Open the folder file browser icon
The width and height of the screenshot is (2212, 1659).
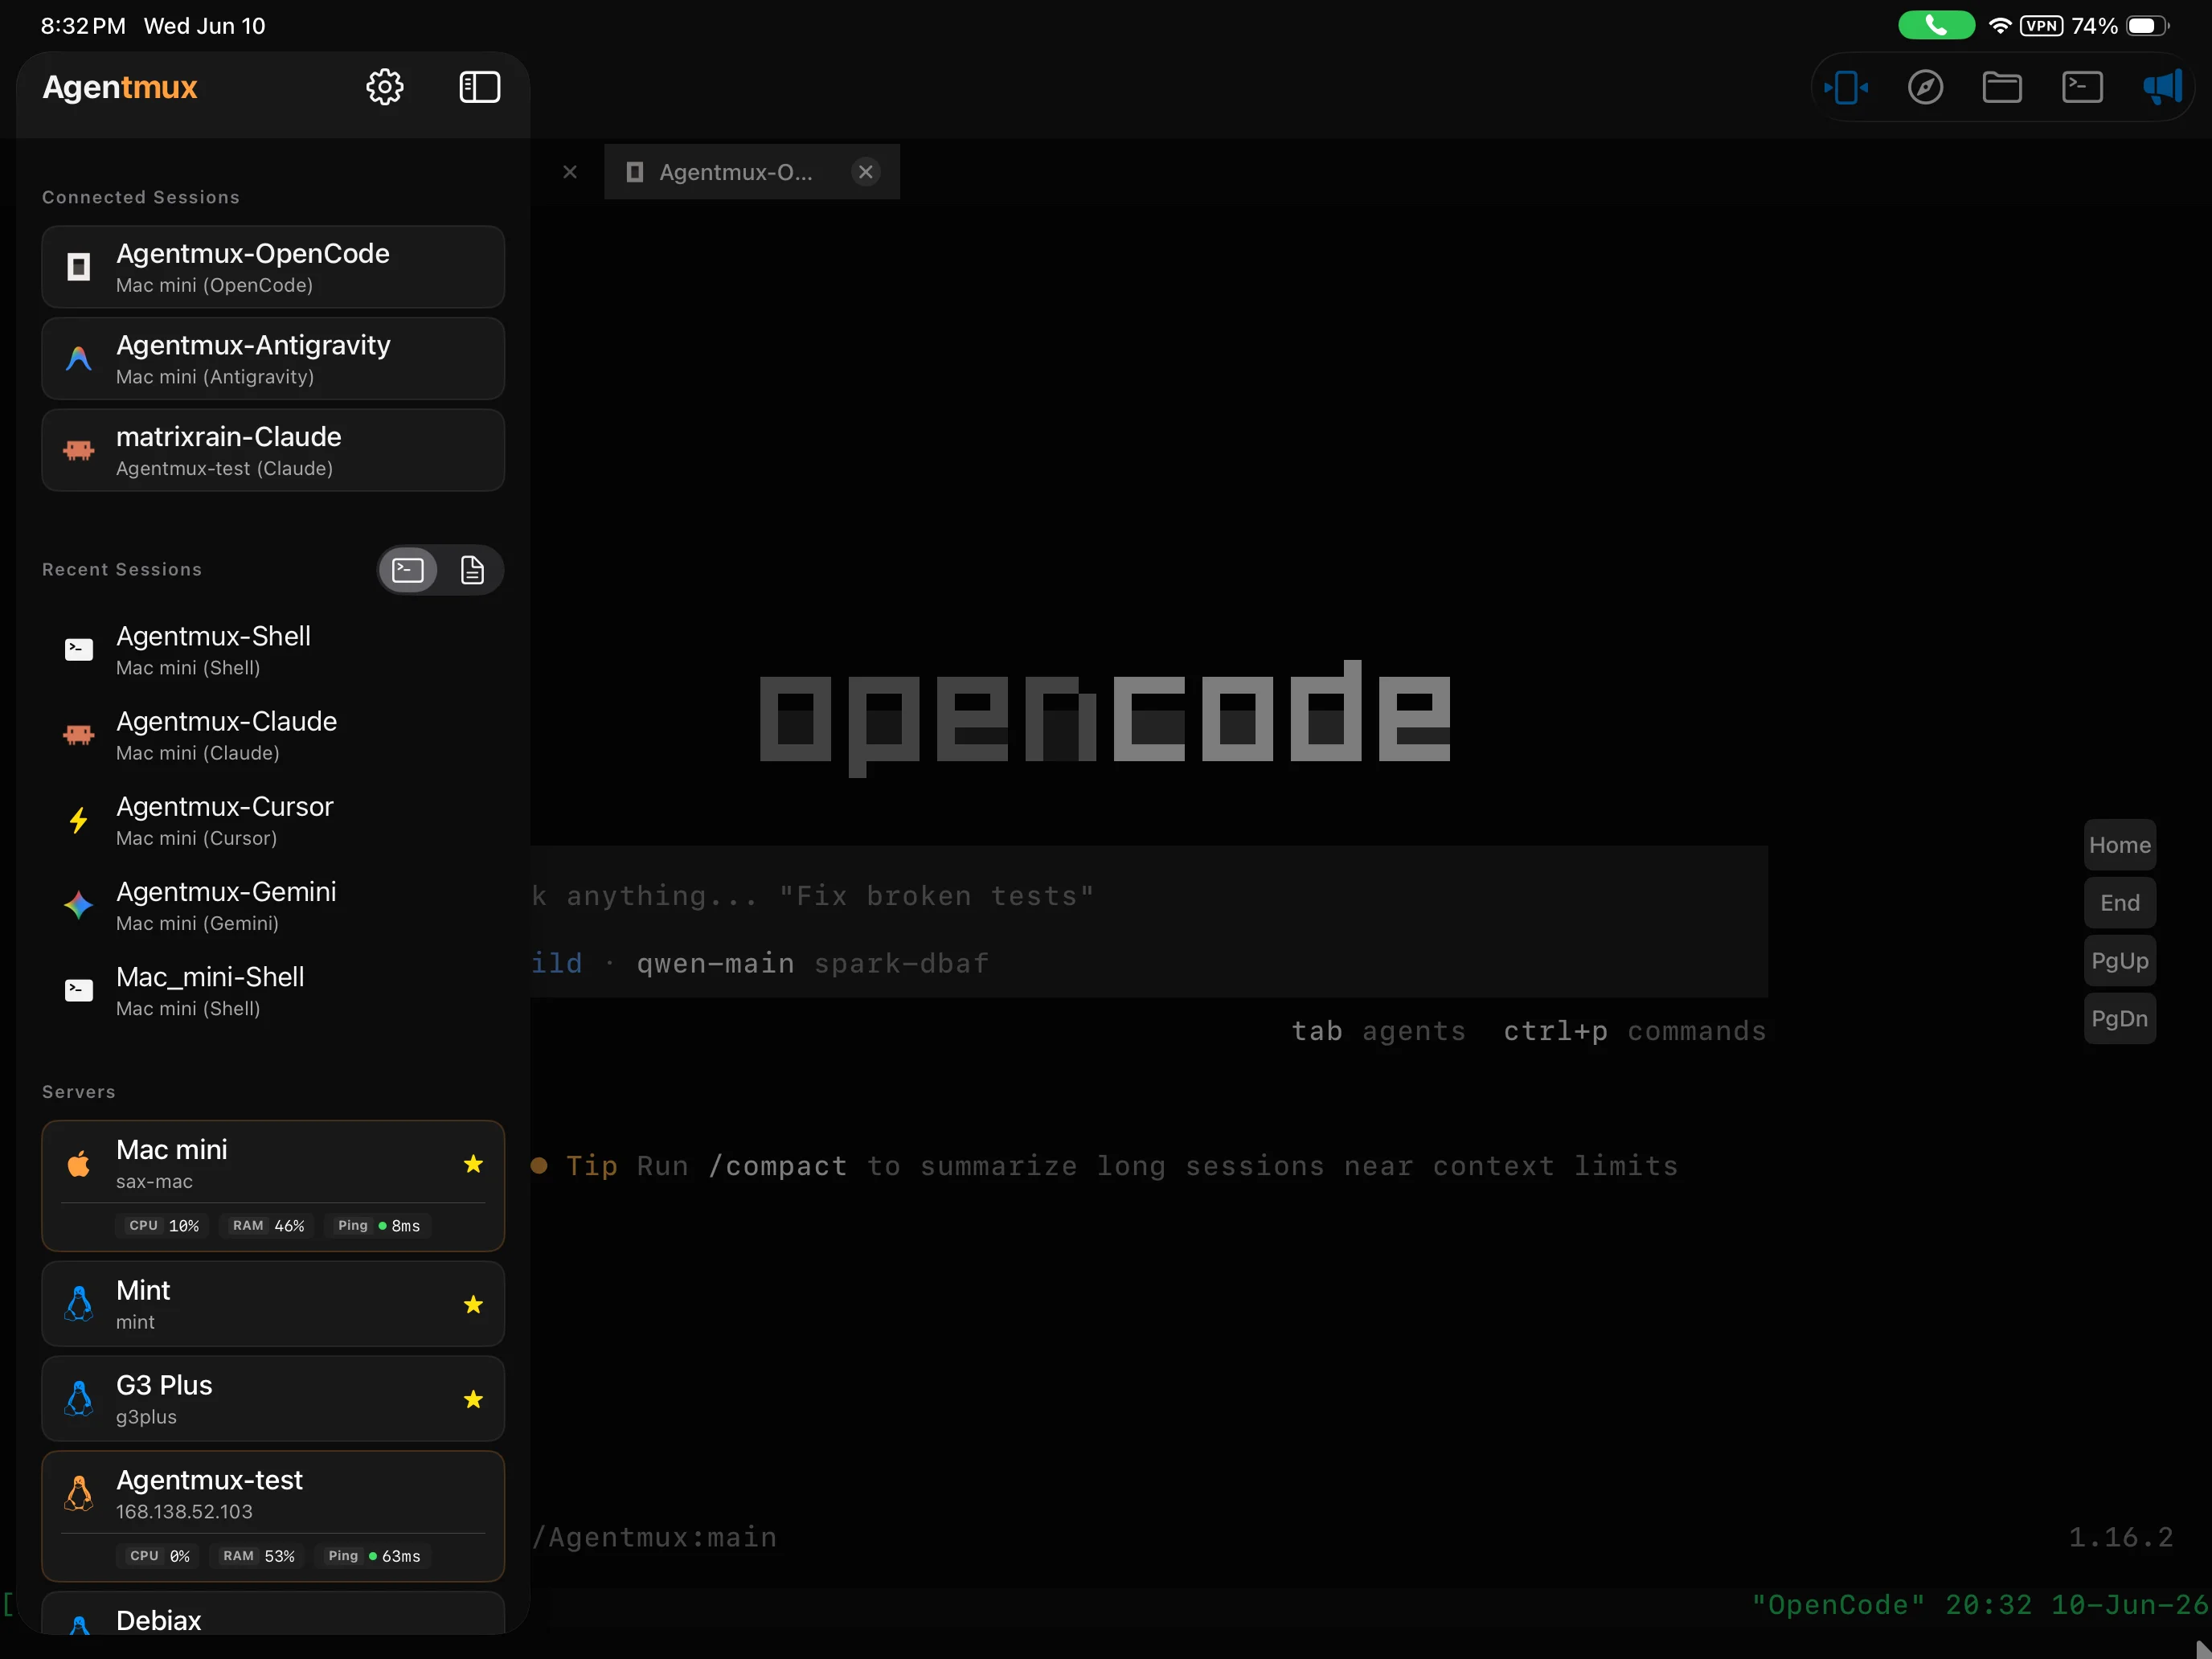click(x=2002, y=87)
